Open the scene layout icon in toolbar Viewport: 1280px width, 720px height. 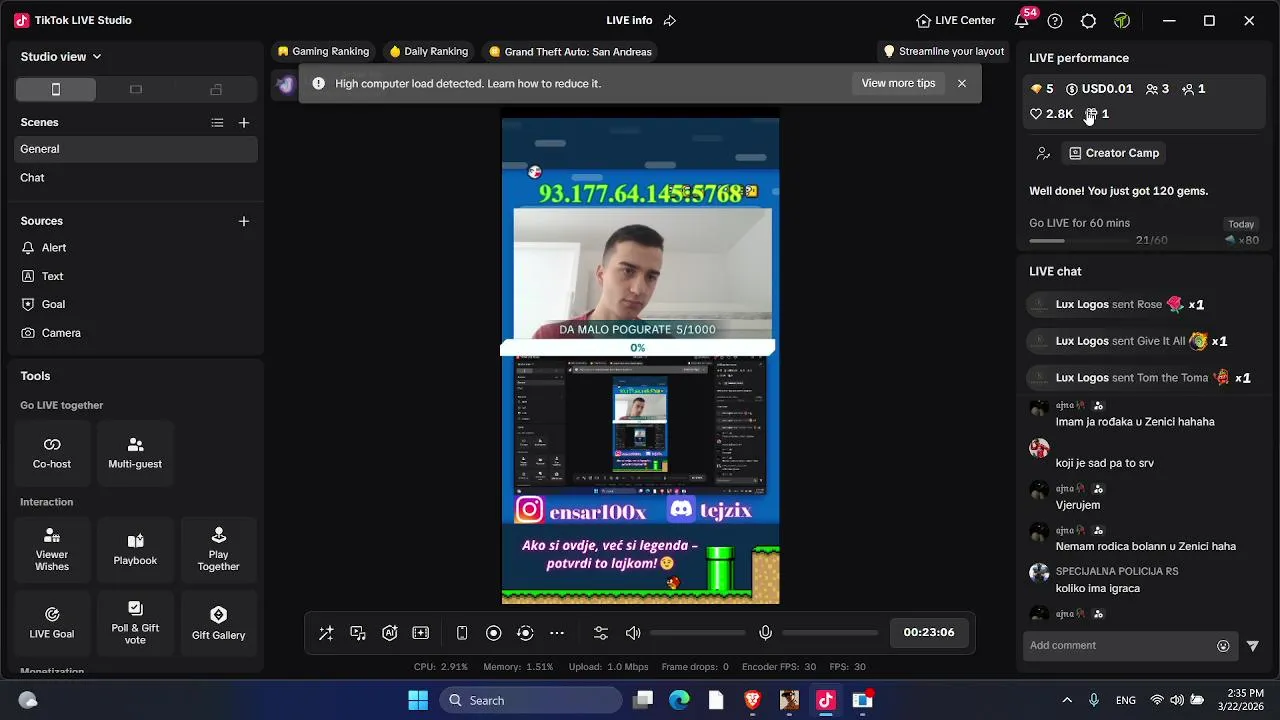pos(421,633)
